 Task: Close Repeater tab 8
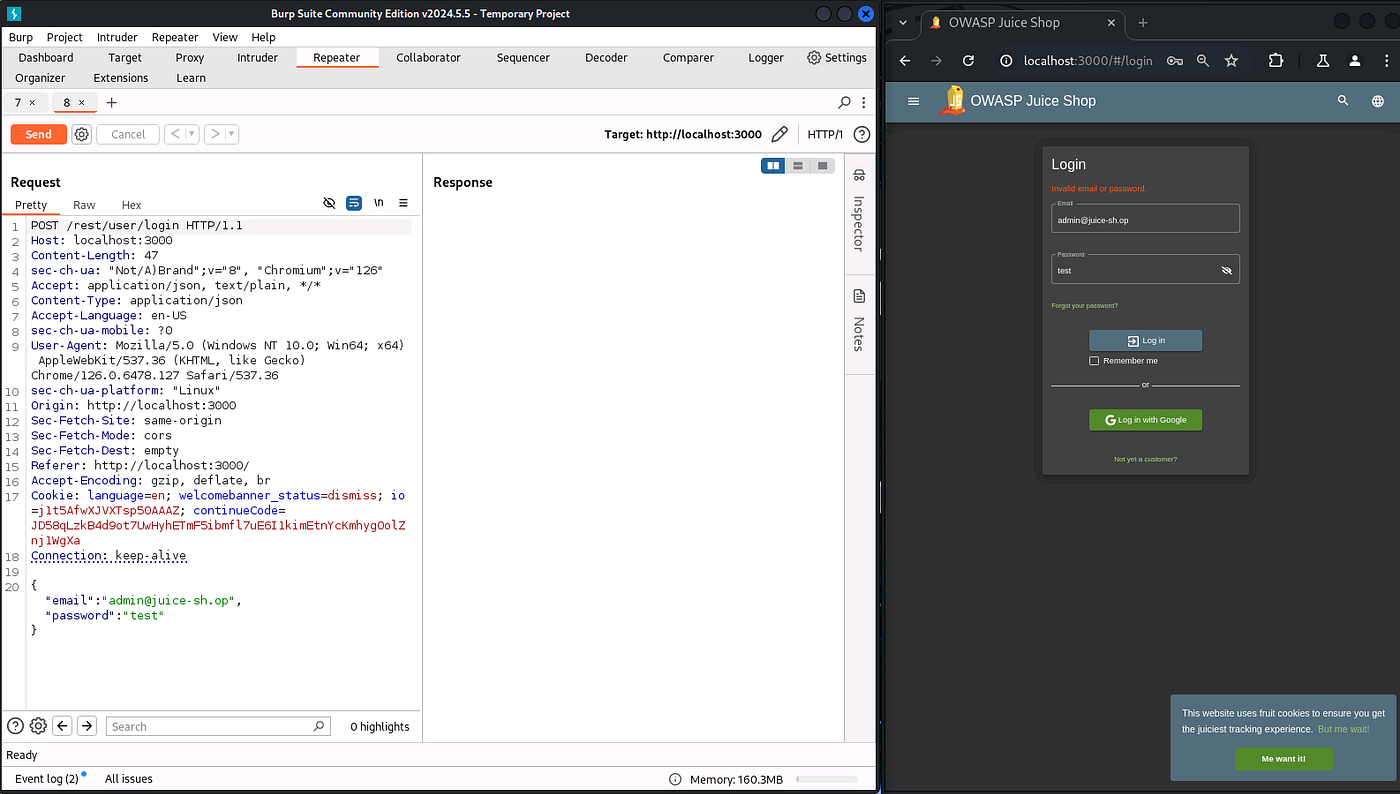[84, 102]
